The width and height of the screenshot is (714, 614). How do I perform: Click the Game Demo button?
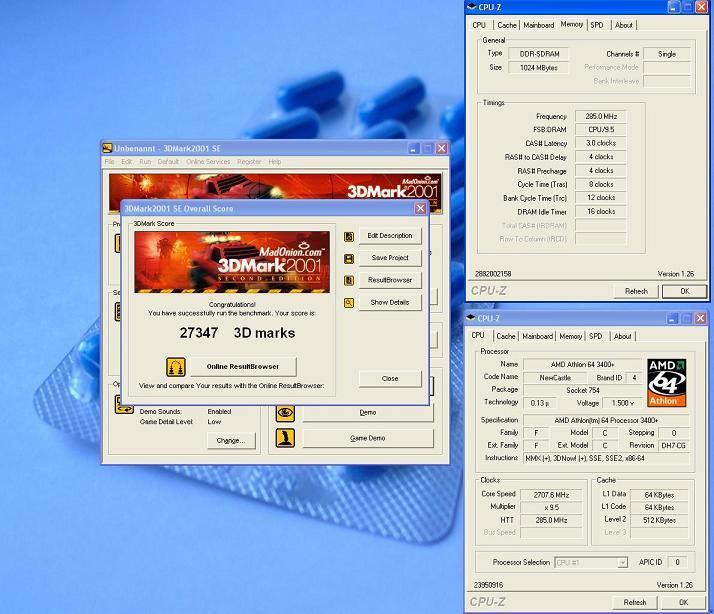368,438
